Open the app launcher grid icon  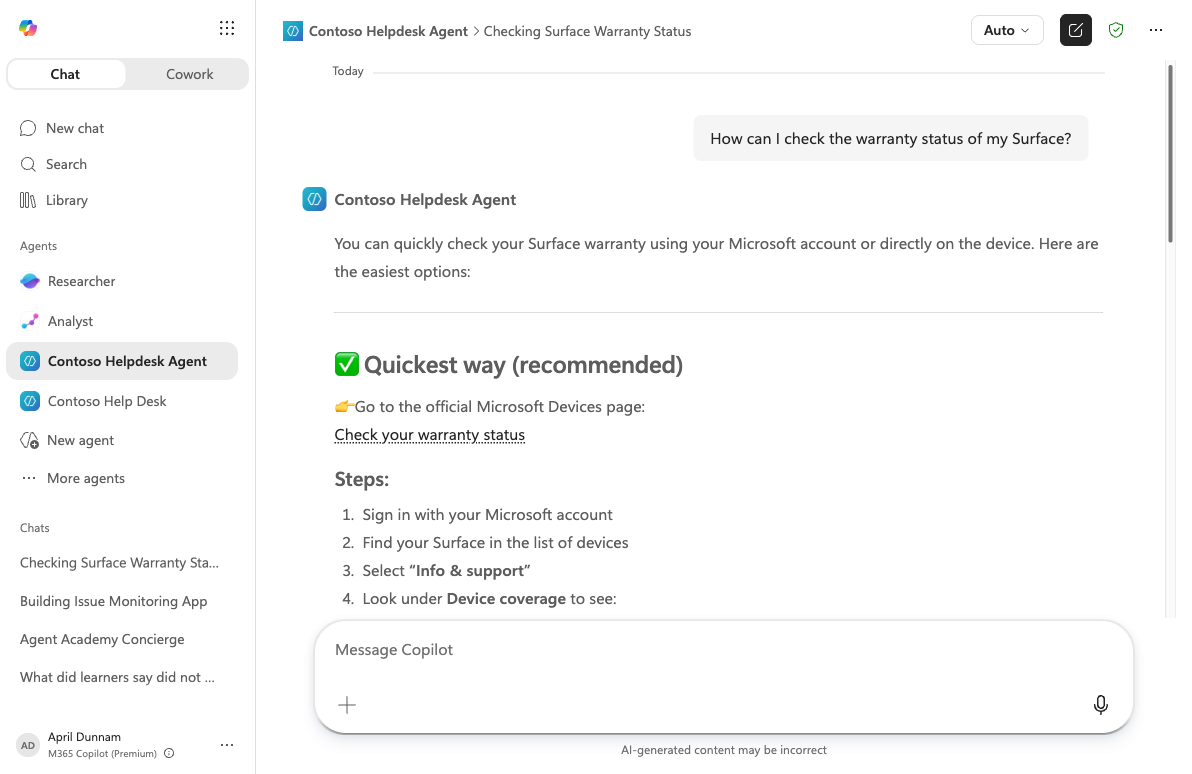pos(227,28)
